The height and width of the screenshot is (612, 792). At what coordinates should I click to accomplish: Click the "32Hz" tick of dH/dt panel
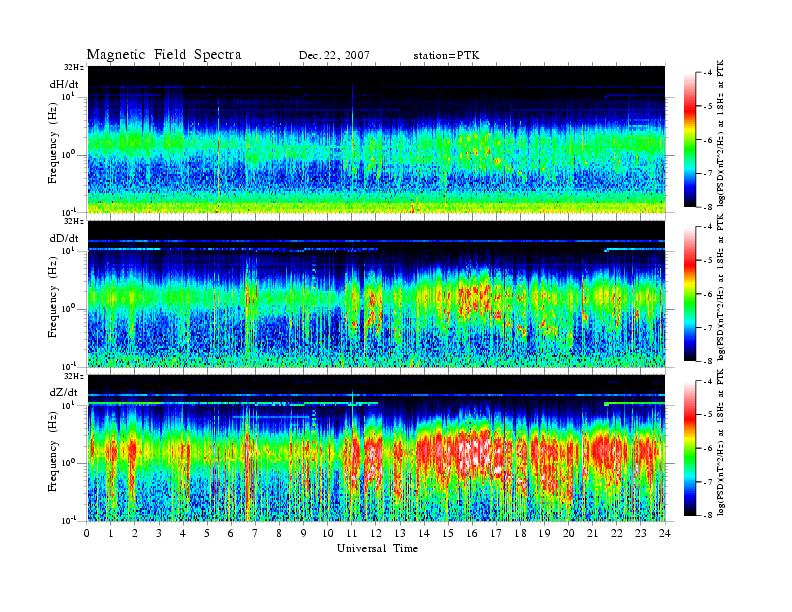click(x=74, y=67)
